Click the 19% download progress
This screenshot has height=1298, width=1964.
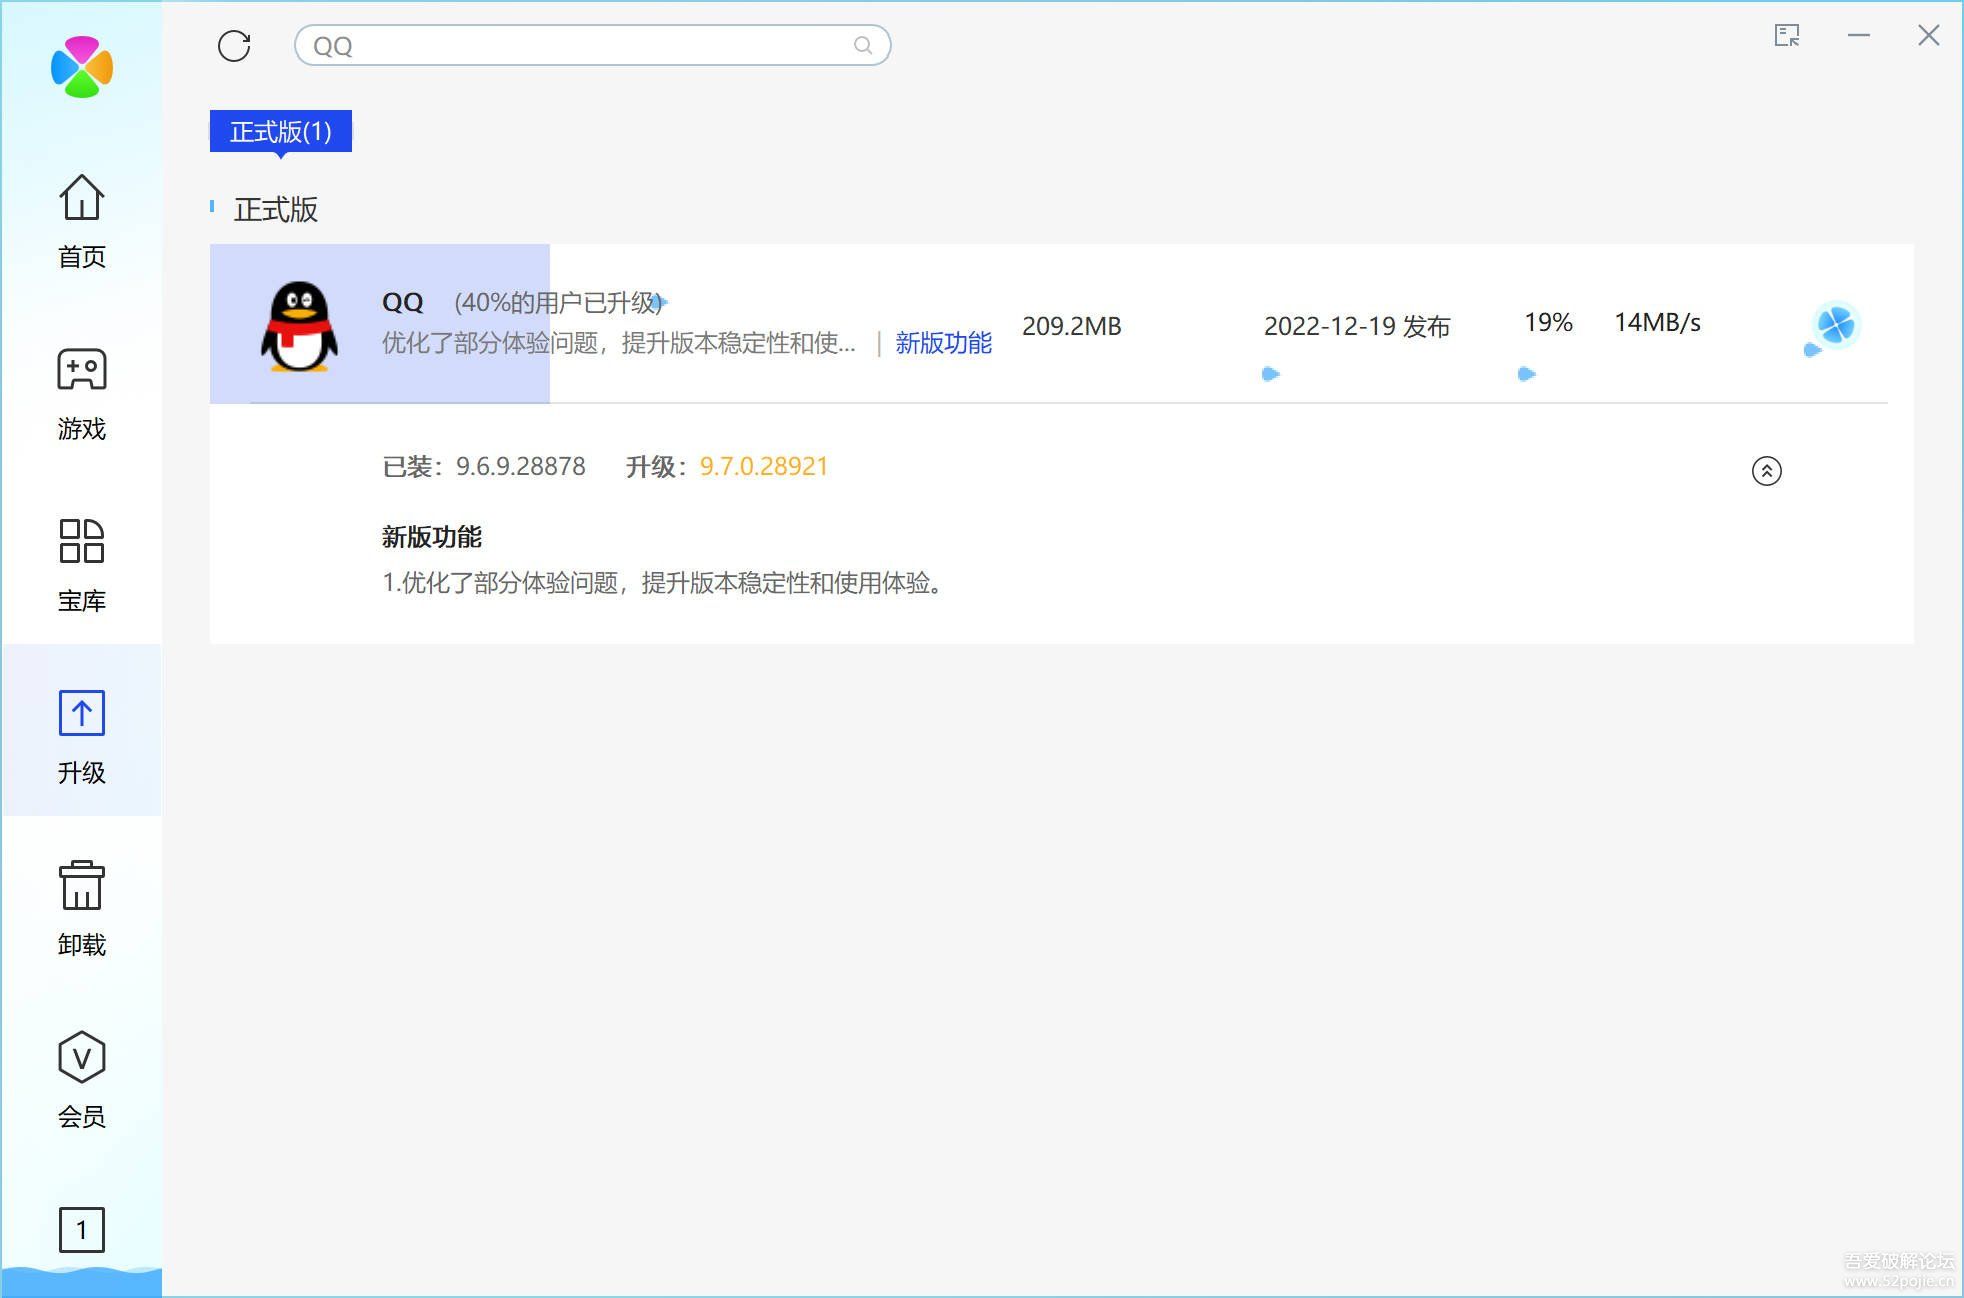[1548, 322]
